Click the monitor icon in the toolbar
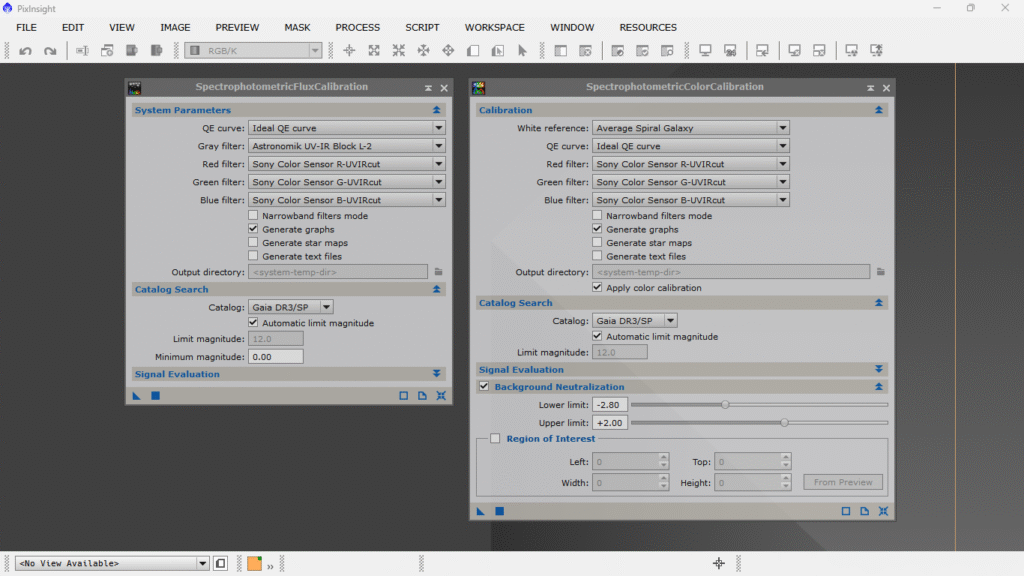Screen dimensions: 1024x576 tap(705, 51)
